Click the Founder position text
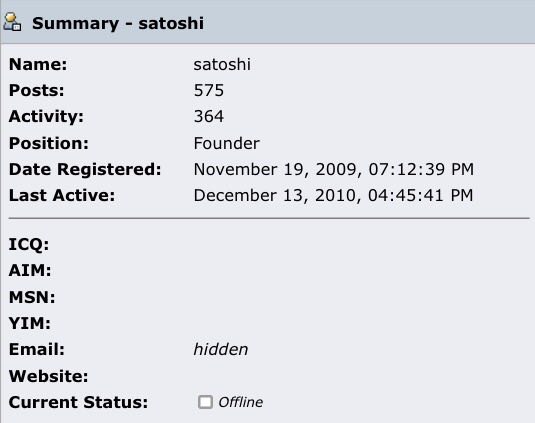535x423 pixels. pos(227,143)
